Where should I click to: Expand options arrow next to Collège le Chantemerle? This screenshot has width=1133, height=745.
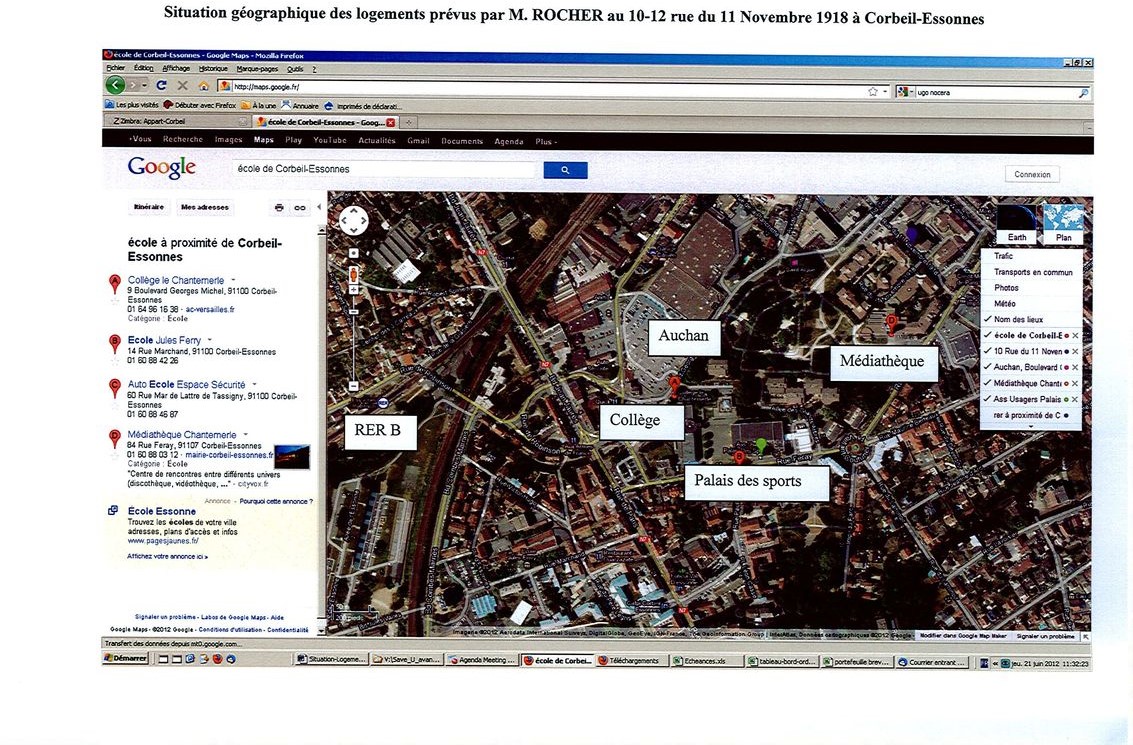point(233,280)
